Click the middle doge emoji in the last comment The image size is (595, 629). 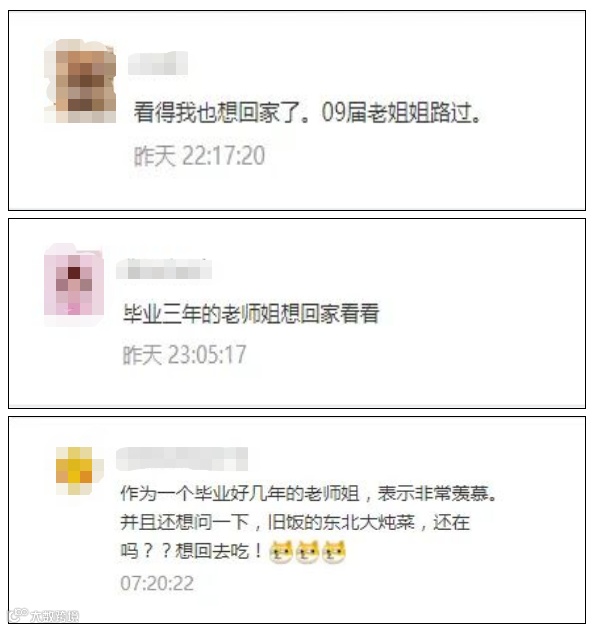pyautogui.click(x=307, y=552)
